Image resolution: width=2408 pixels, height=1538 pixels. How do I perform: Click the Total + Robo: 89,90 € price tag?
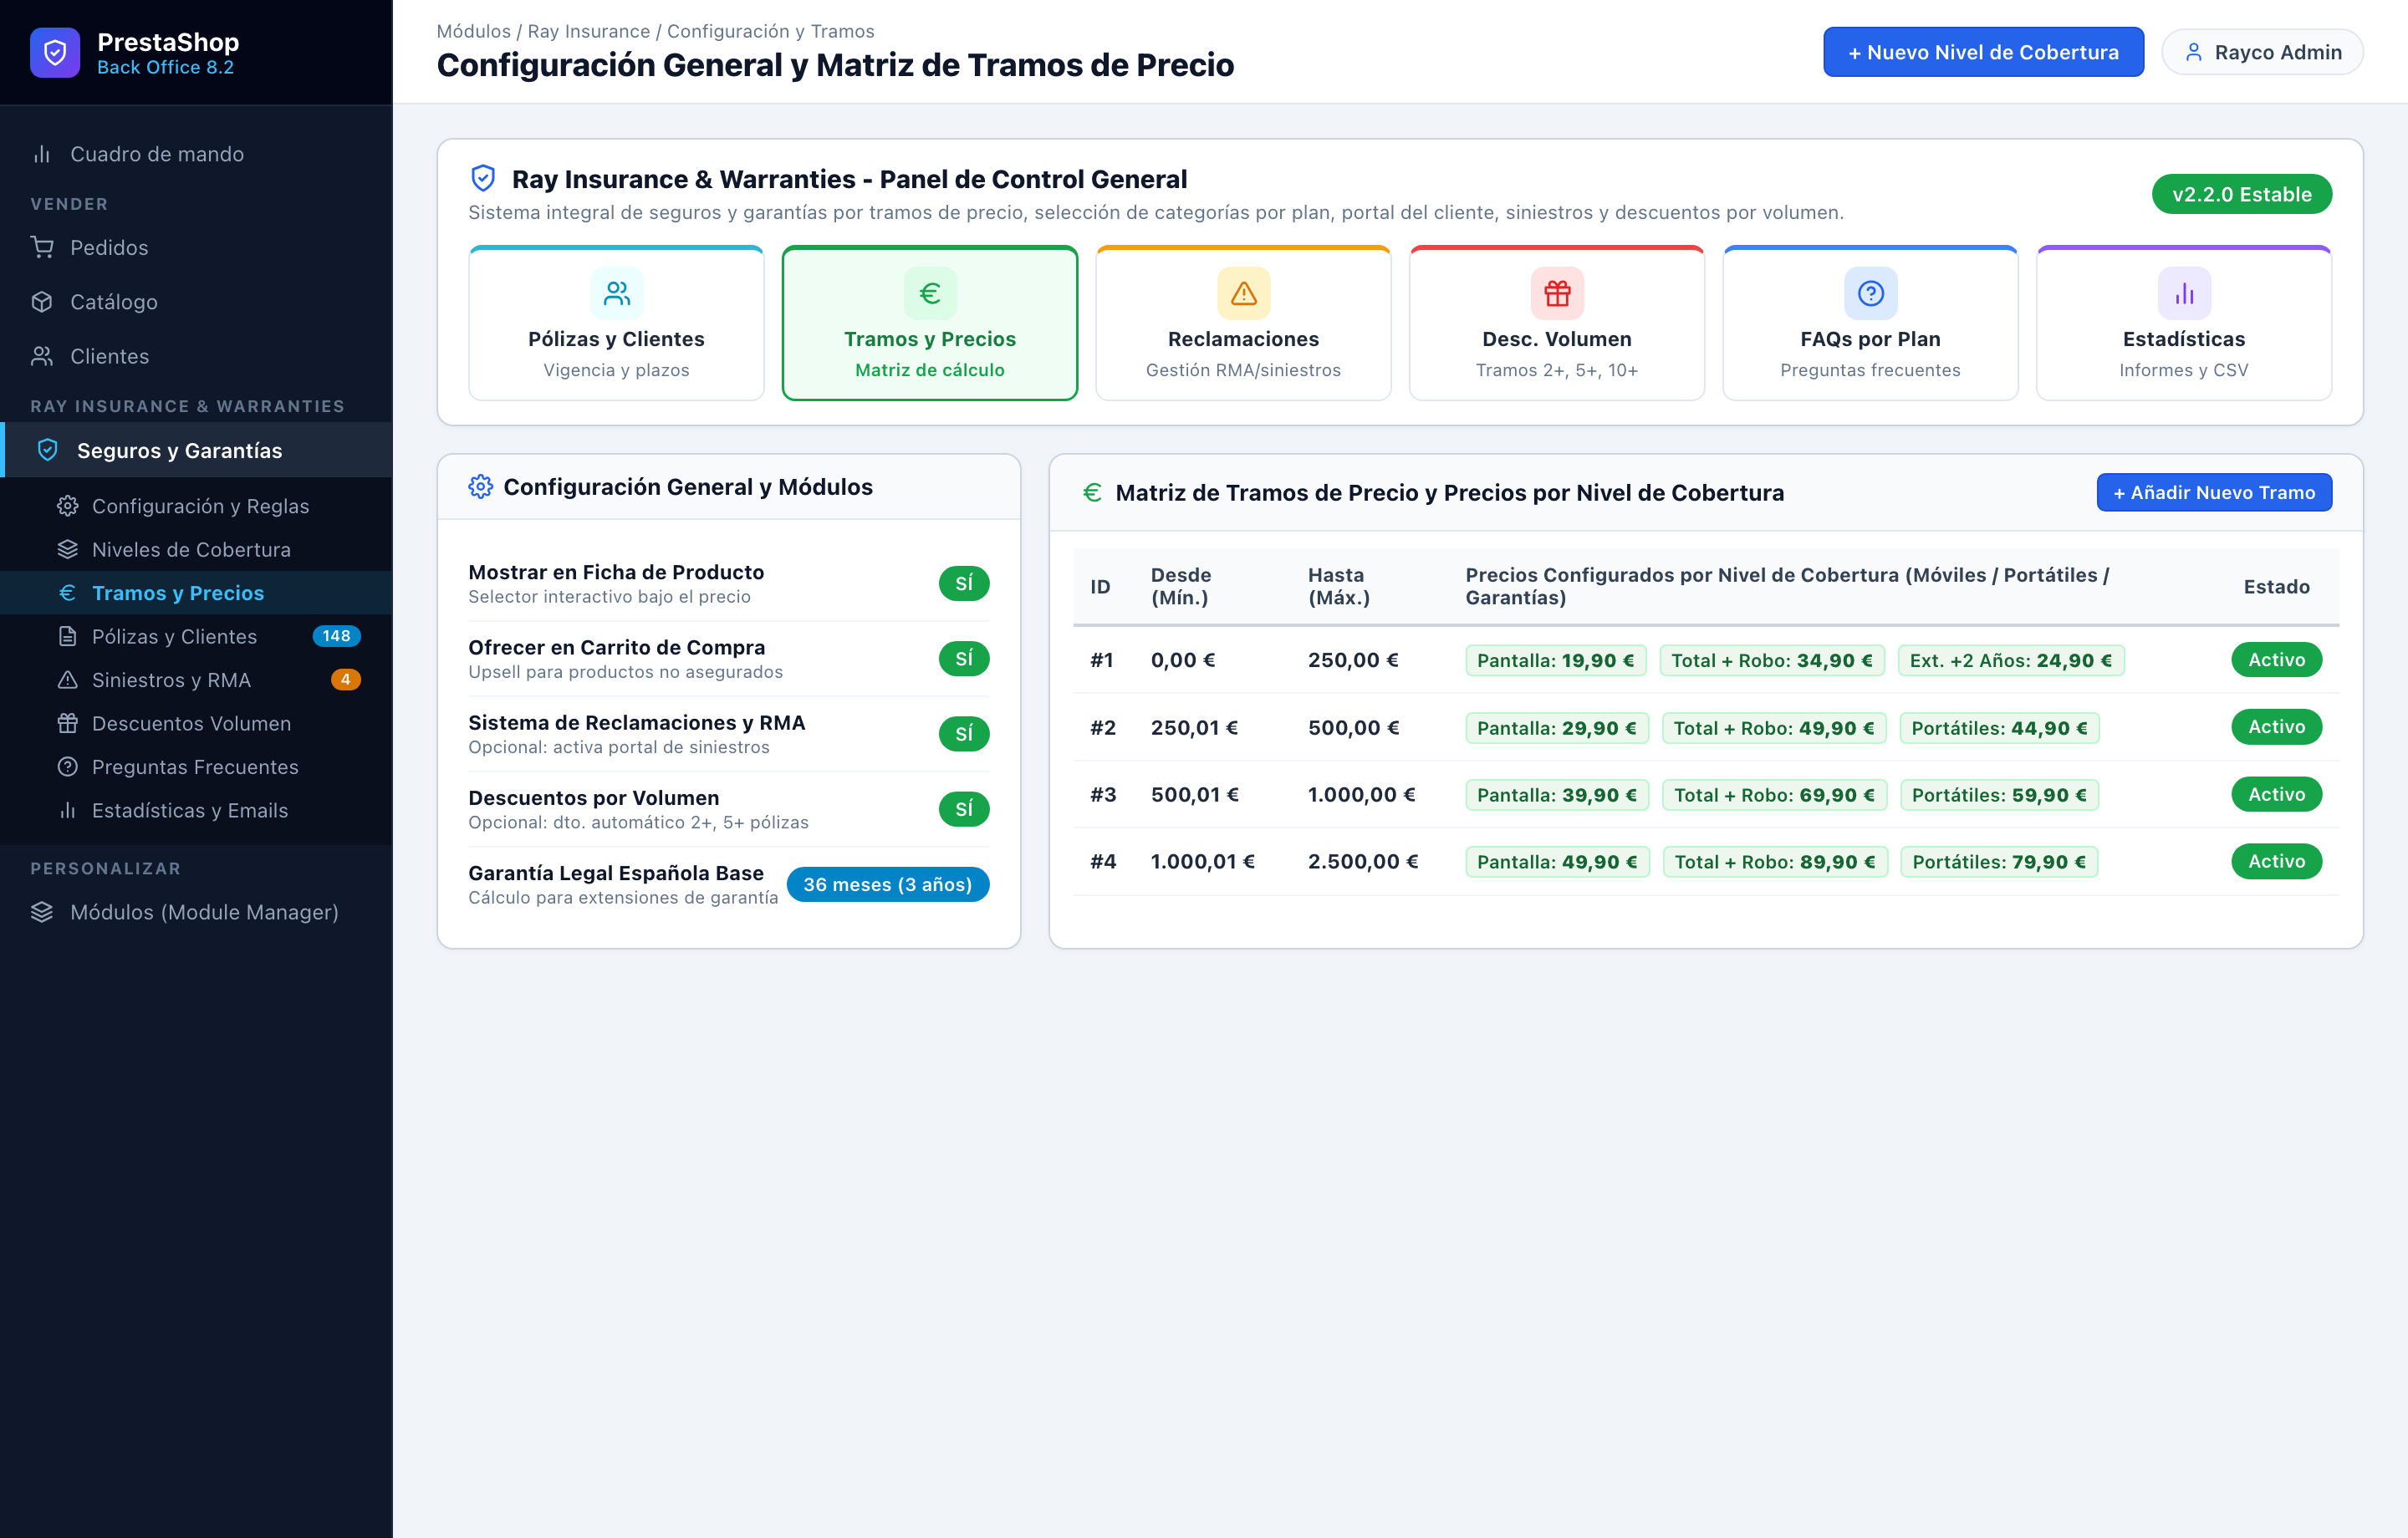tap(1775, 862)
